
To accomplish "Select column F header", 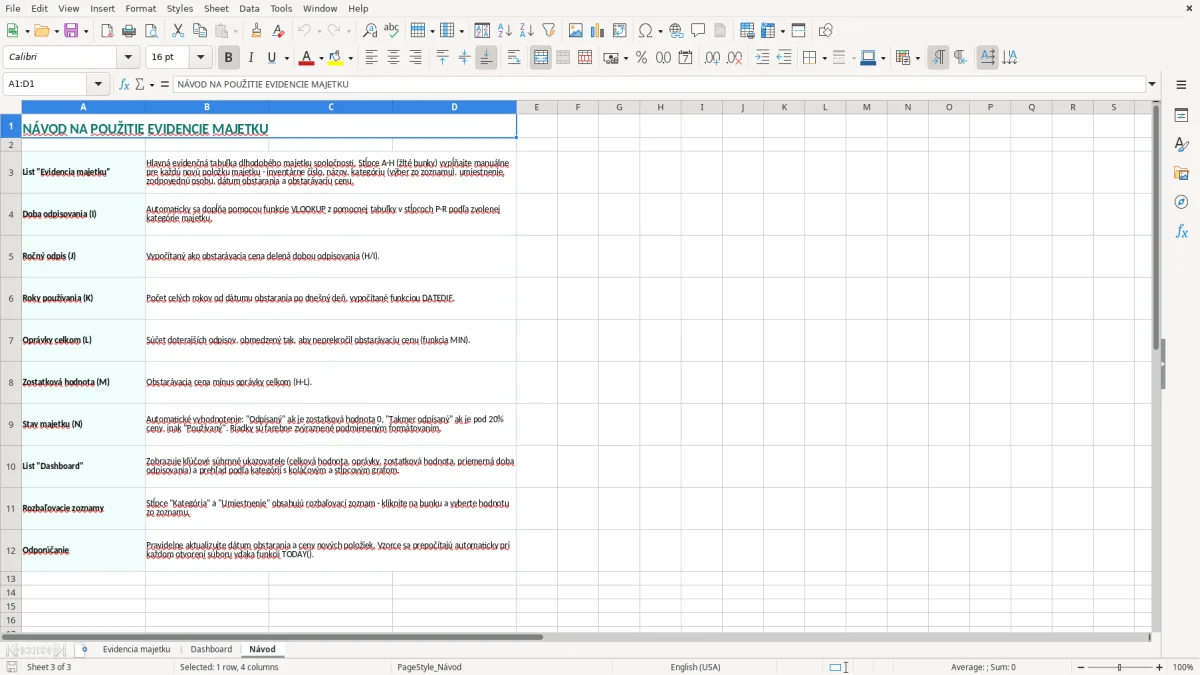I will 577,107.
